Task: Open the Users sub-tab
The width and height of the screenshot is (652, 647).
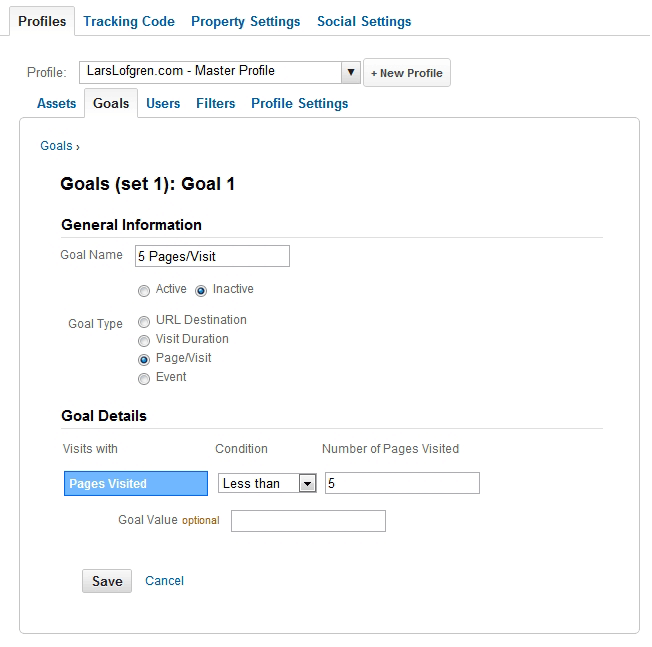Action: (163, 103)
